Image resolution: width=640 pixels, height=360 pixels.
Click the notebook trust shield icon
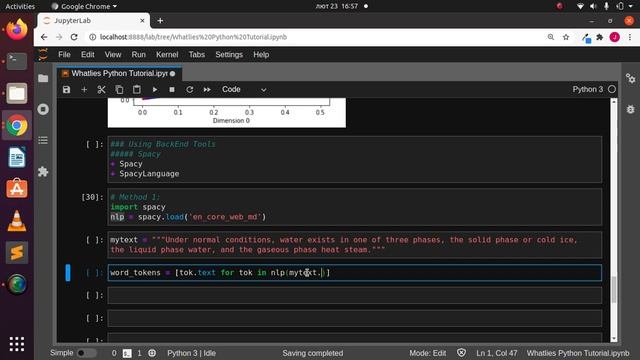click(x=461, y=353)
